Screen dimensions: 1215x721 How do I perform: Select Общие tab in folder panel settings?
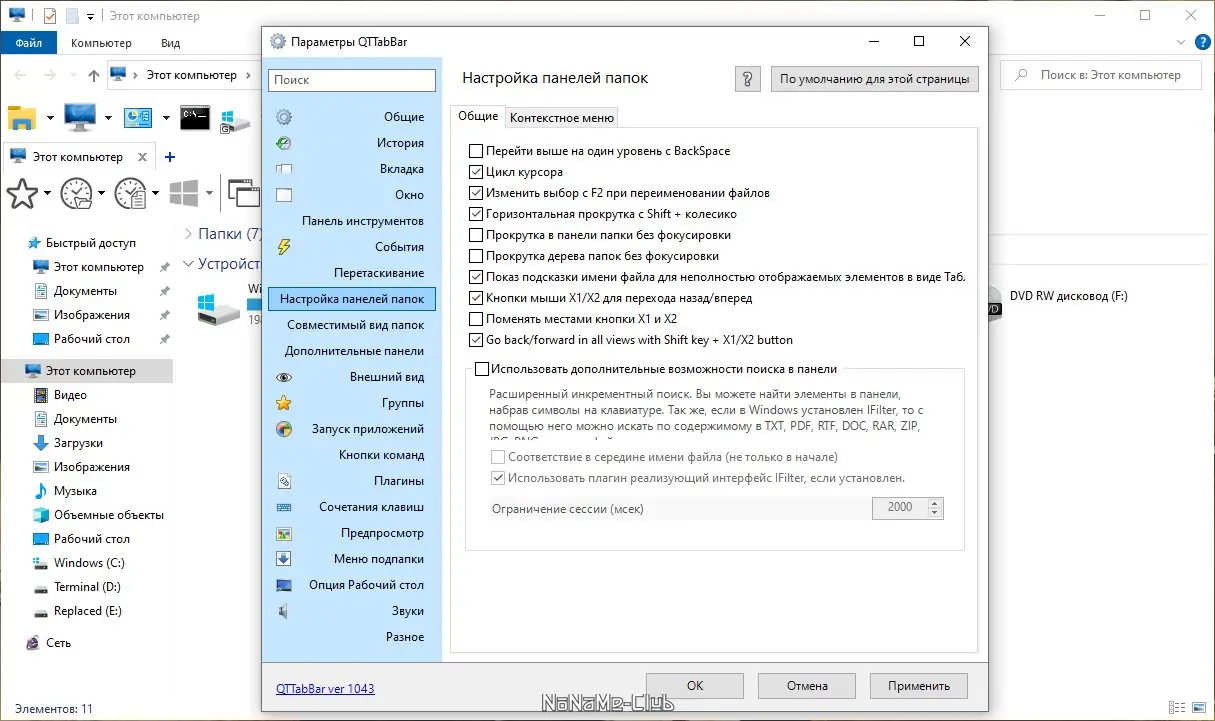click(478, 116)
